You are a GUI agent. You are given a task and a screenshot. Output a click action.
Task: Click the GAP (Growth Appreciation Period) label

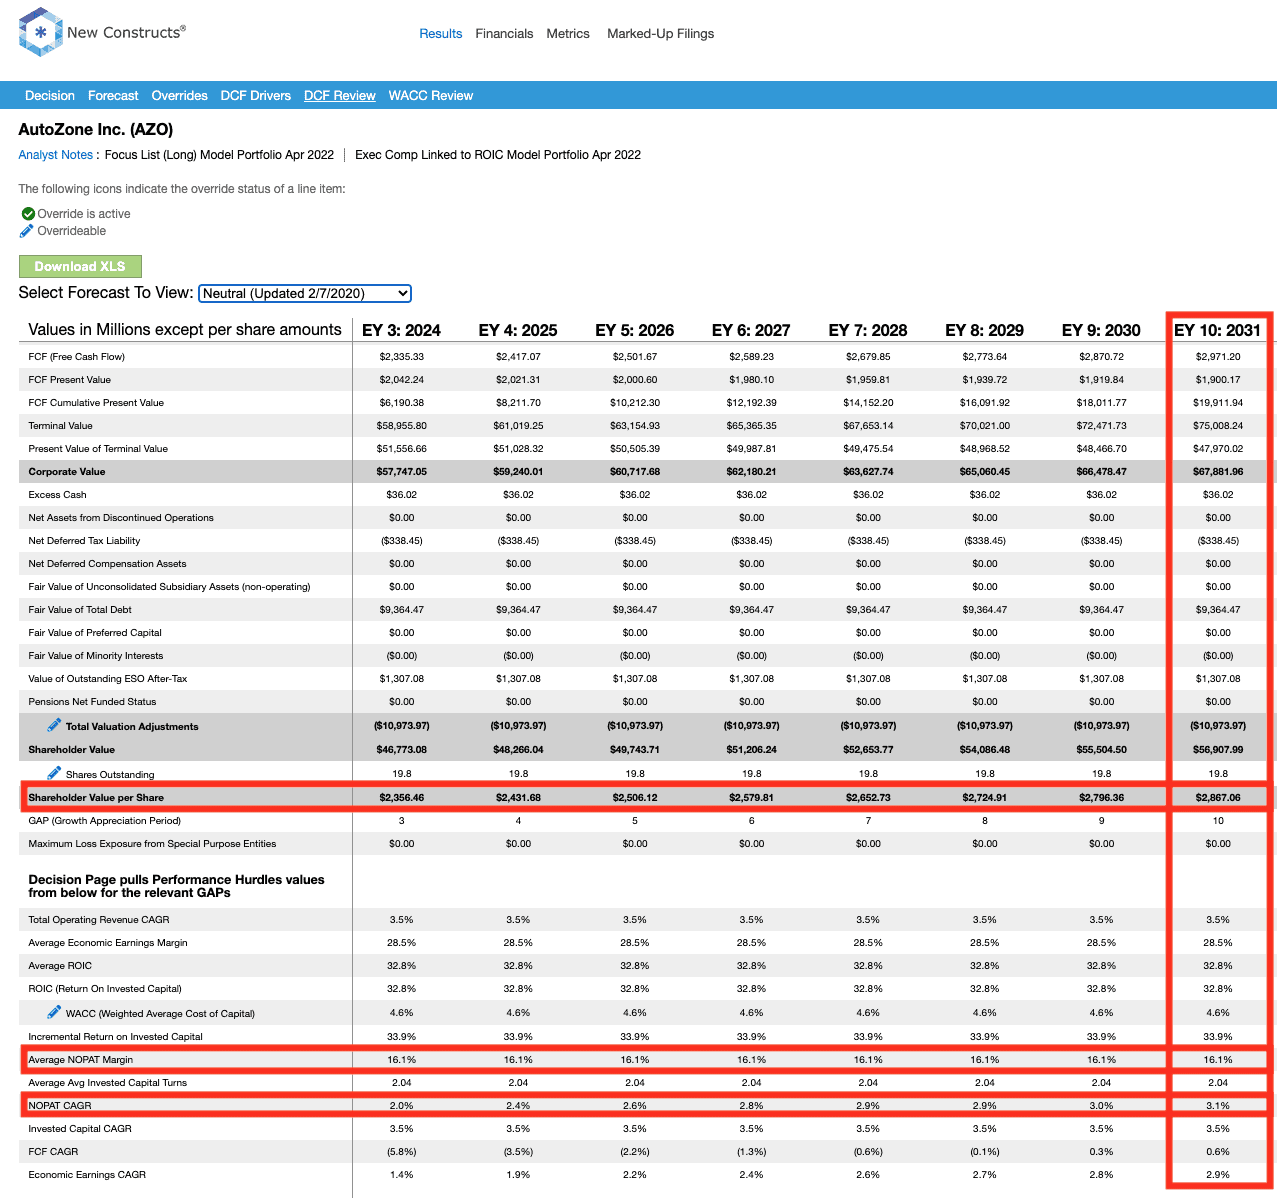click(105, 821)
